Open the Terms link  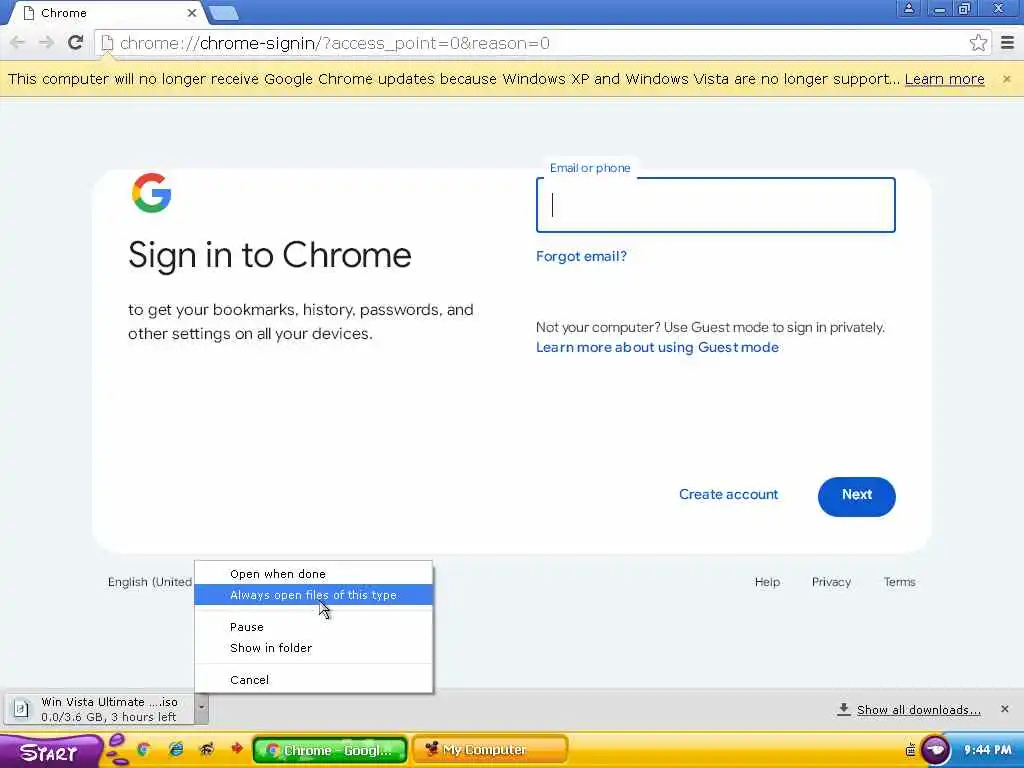pyautogui.click(x=899, y=582)
